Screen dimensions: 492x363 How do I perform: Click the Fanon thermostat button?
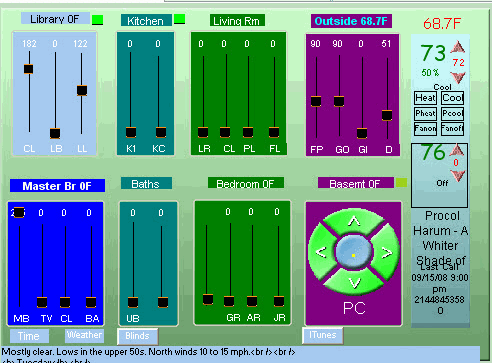coord(425,128)
